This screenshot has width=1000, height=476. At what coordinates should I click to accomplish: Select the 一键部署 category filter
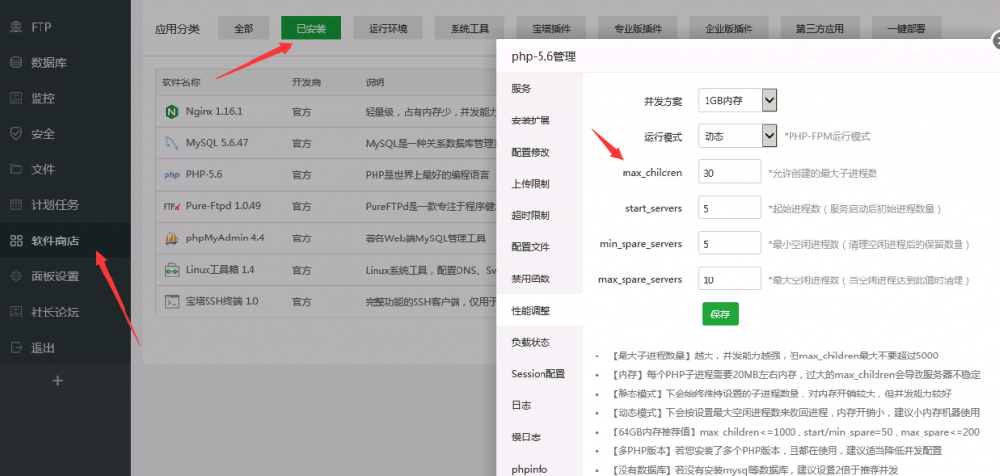point(906,29)
